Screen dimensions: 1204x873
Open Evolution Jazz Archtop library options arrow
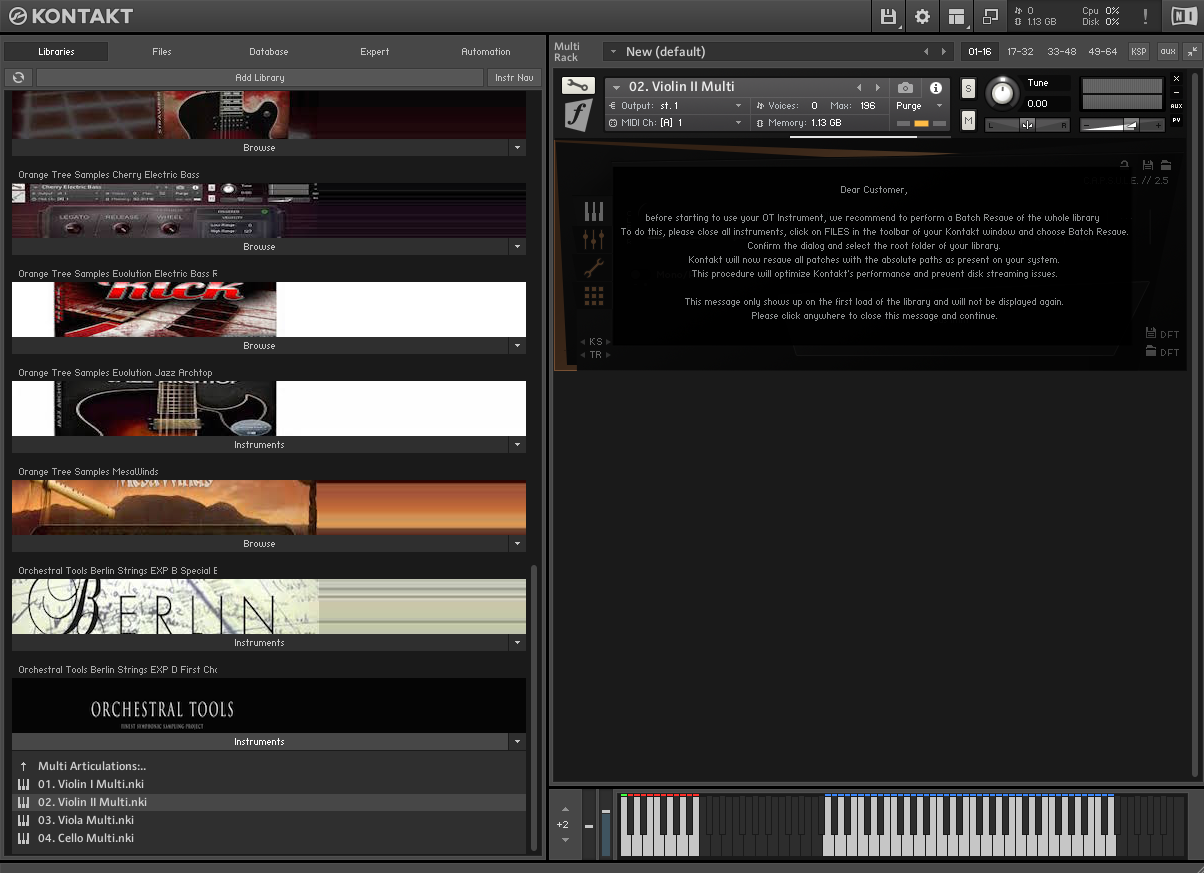pyautogui.click(x=517, y=444)
